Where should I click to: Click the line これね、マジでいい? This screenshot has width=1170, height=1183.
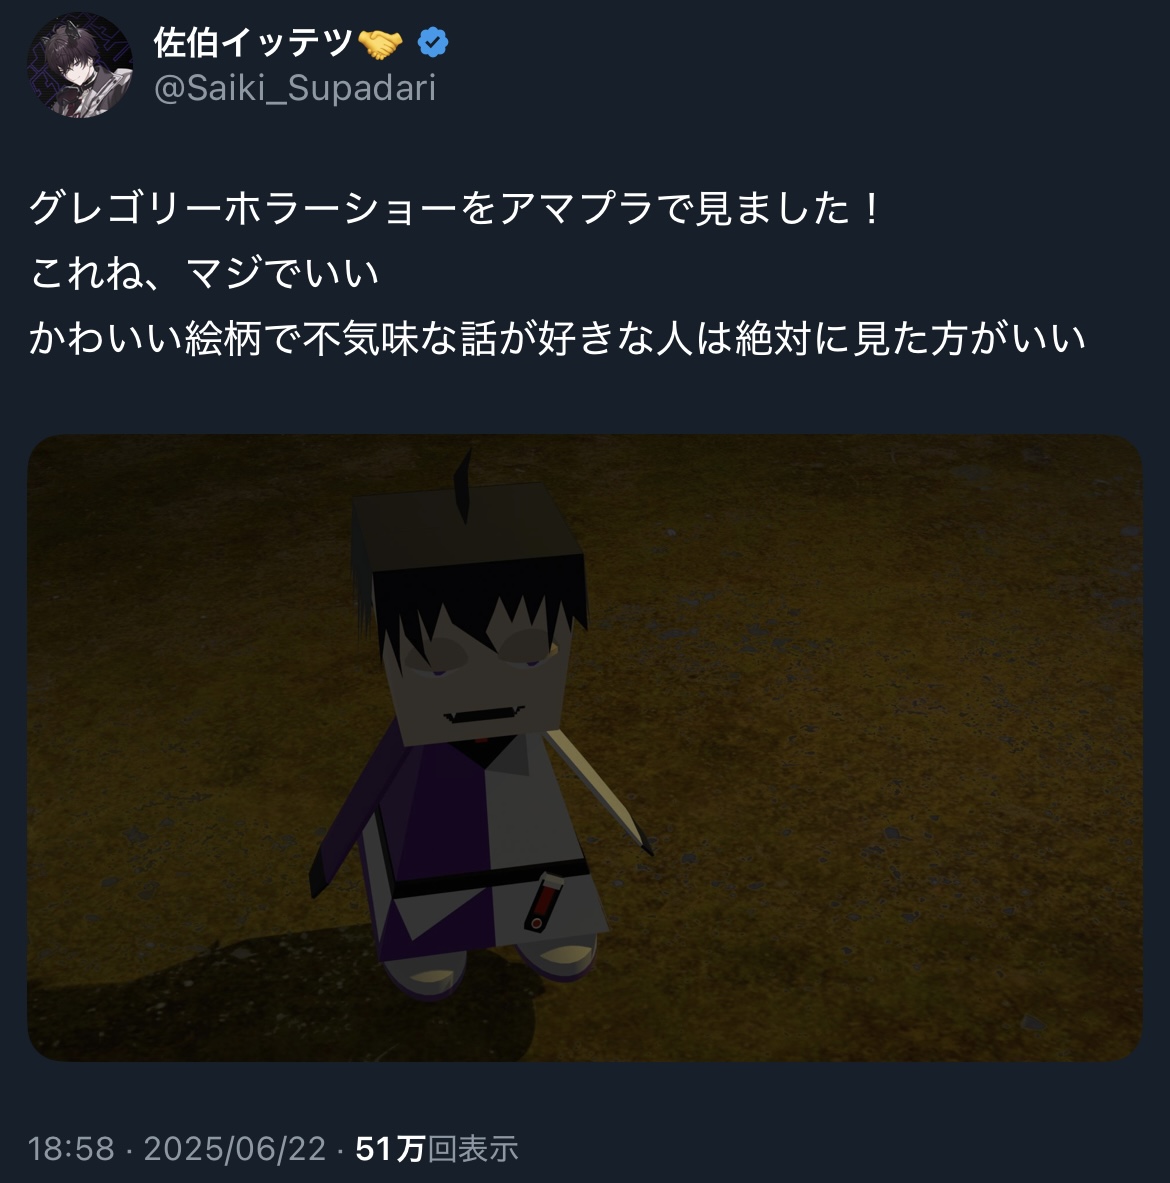pyautogui.click(x=204, y=273)
